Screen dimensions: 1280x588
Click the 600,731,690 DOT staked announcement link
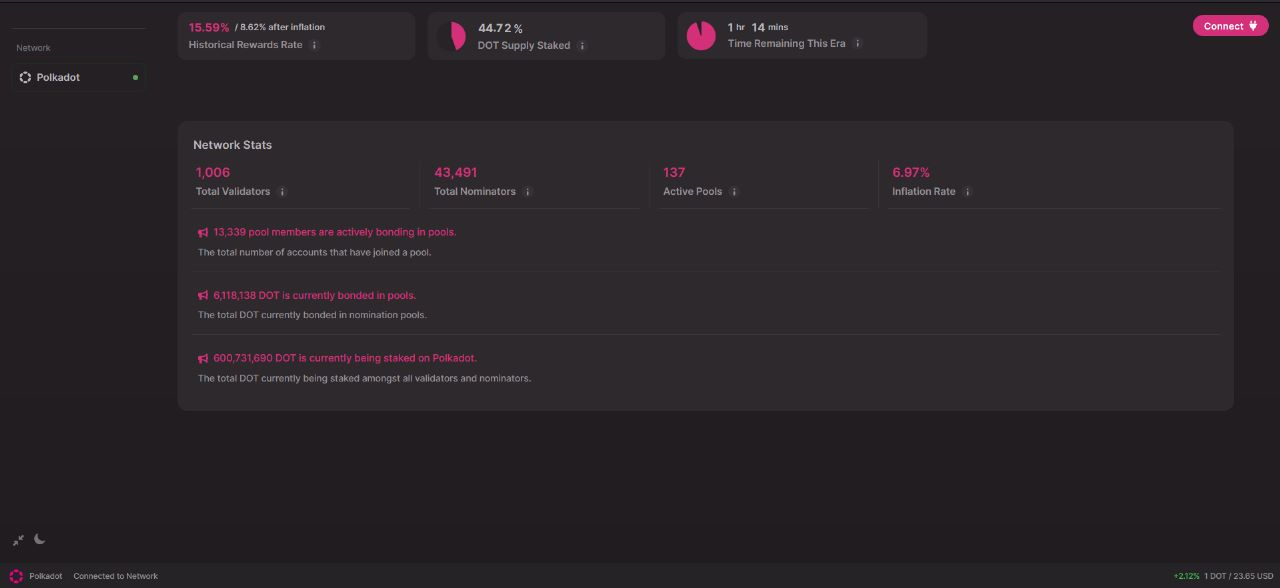coord(345,357)
